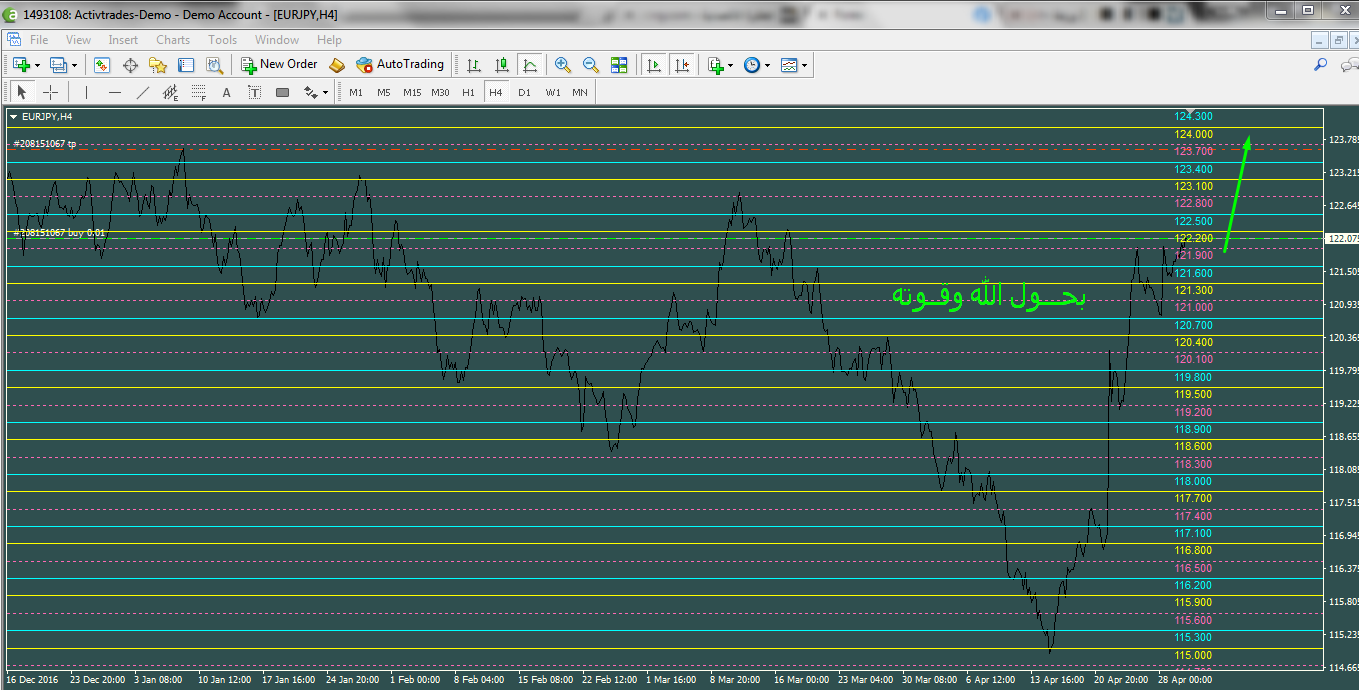The image size is (1359, 690).
Task: Select the horizontal line drawing tool
Action: click(114, 92)
